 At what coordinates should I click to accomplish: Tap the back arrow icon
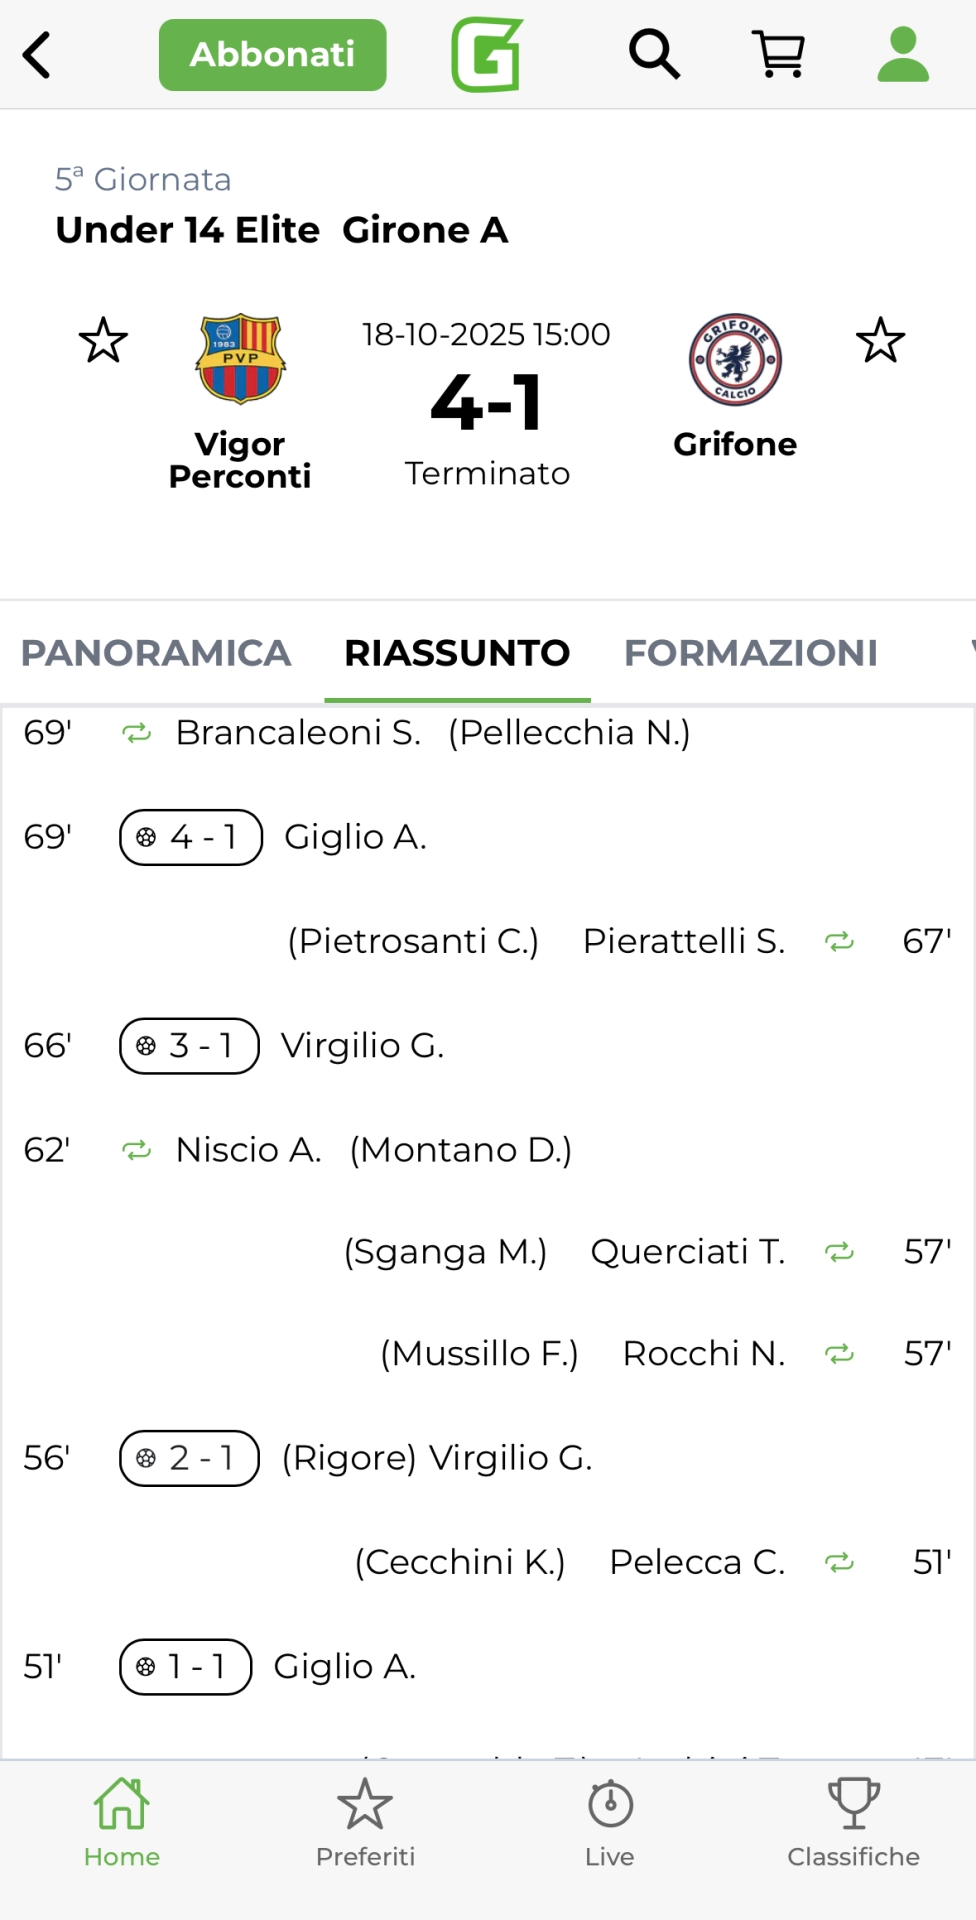(x=38, y=55)
